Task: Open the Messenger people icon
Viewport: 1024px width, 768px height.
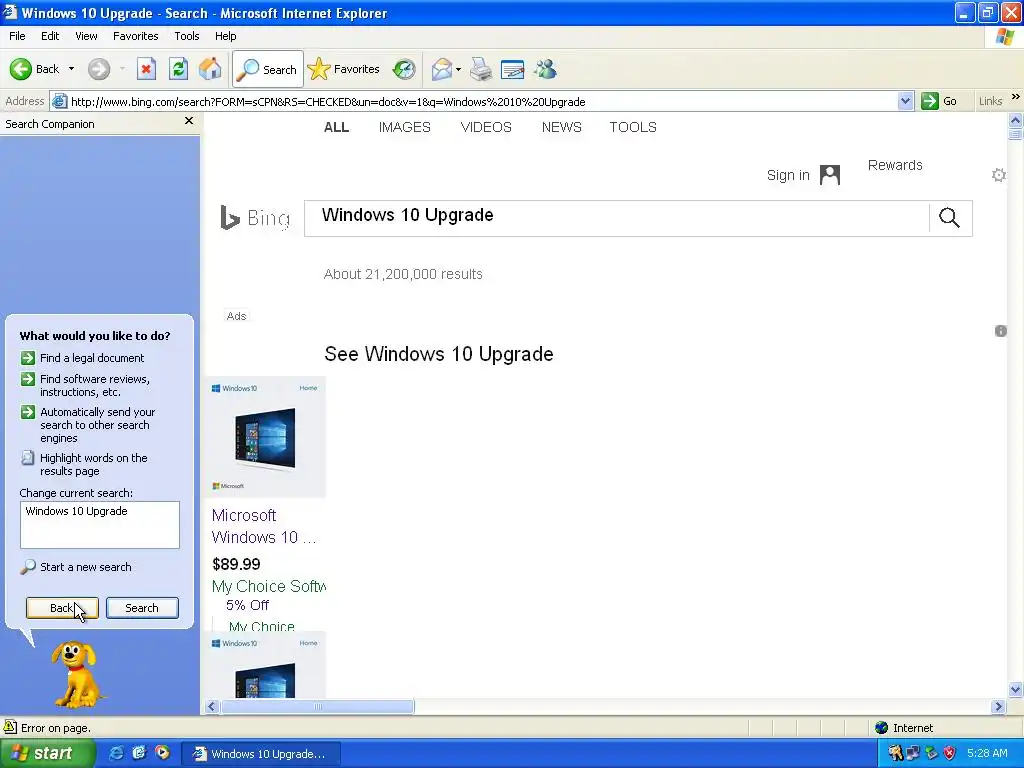Action: [x=545, y=69]
